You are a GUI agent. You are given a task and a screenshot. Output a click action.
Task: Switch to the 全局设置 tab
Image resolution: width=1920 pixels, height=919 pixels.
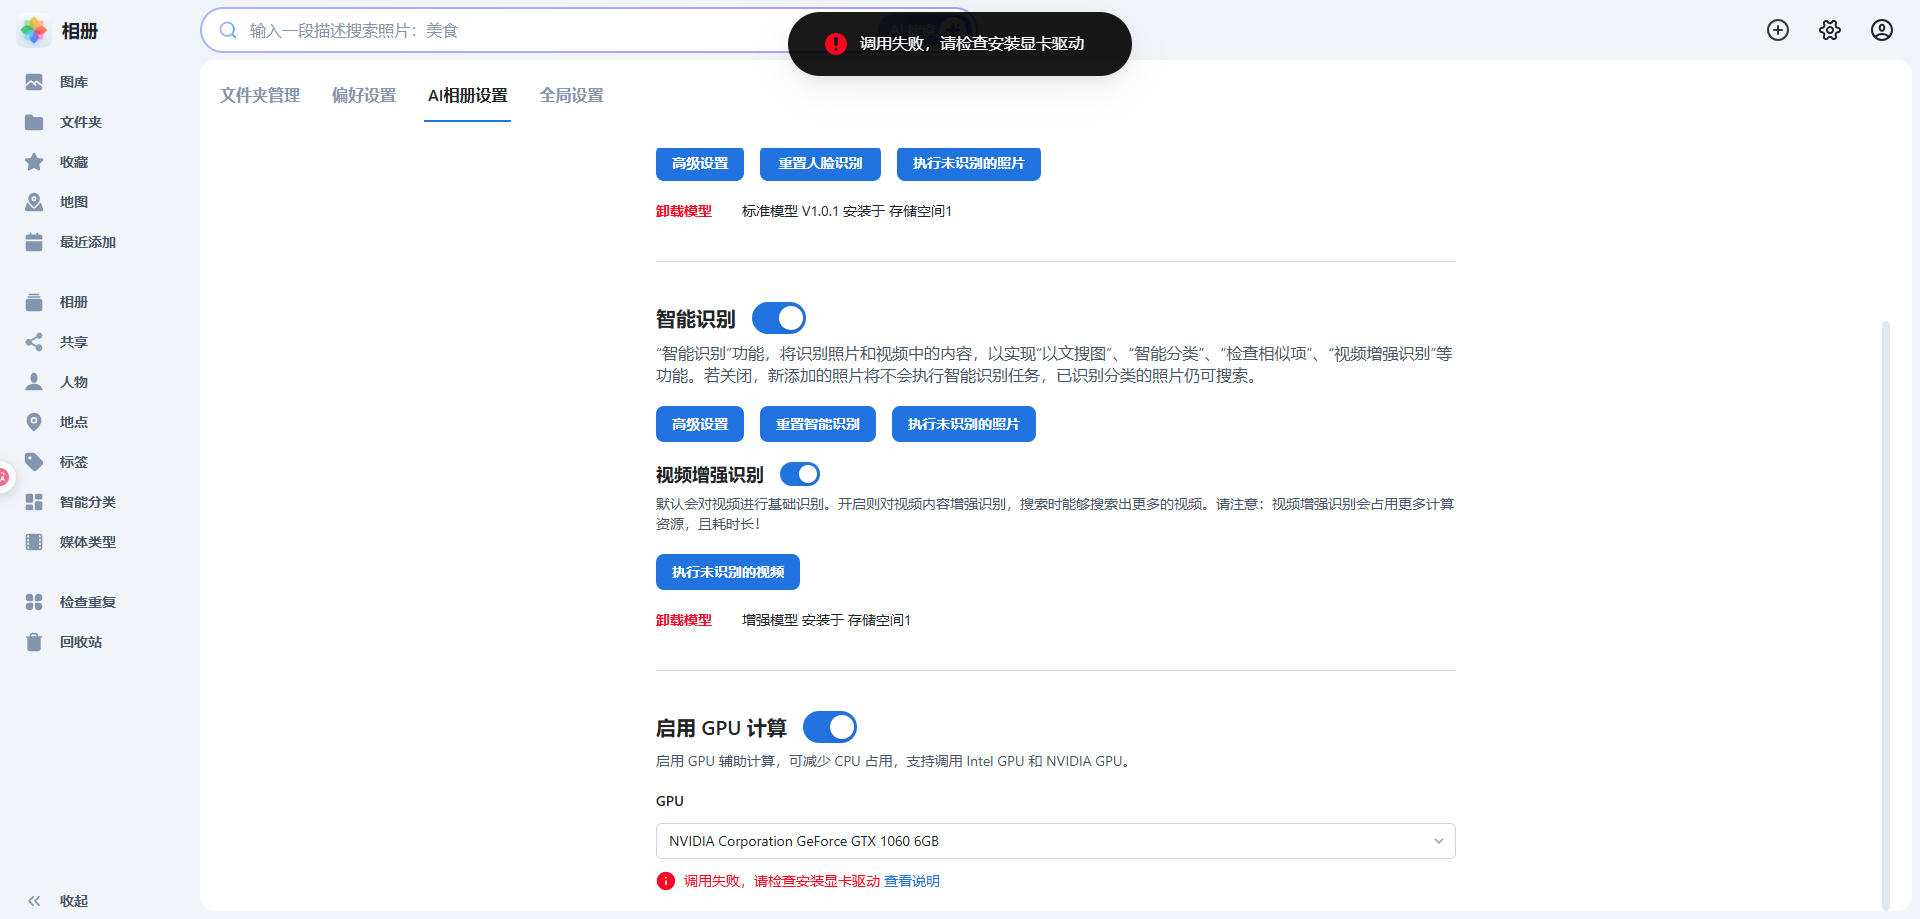coord(572,95)
